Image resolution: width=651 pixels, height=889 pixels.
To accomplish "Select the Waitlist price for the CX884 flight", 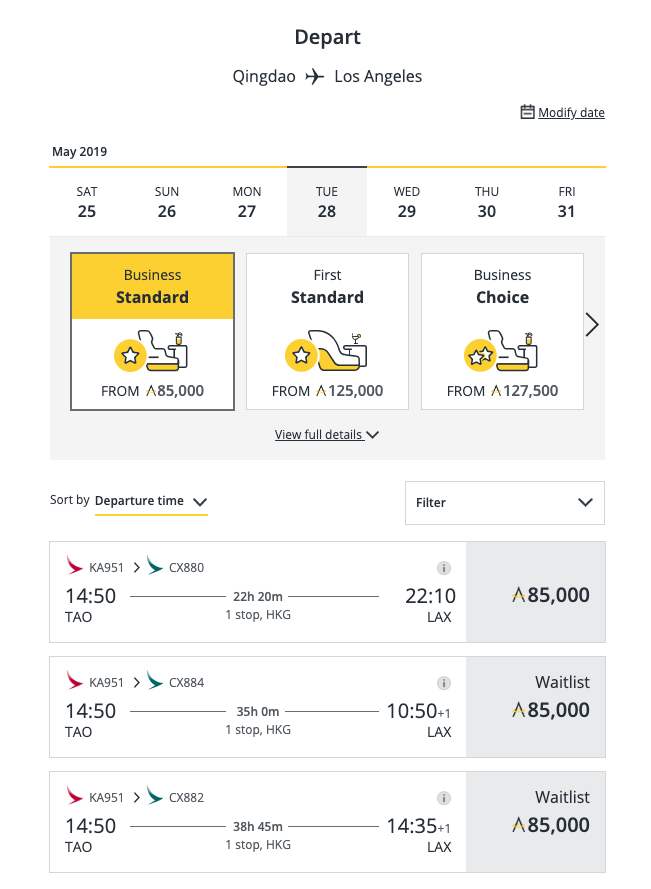I will pos(536,707).
